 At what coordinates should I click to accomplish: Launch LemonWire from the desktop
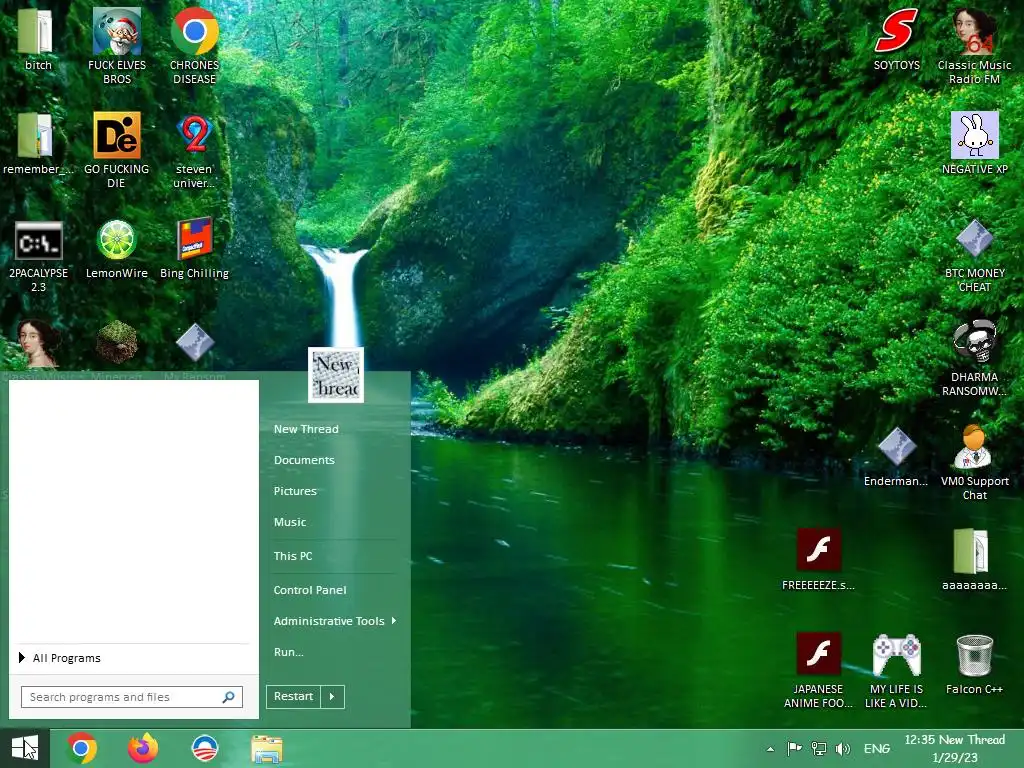click(x=117, y=248)
